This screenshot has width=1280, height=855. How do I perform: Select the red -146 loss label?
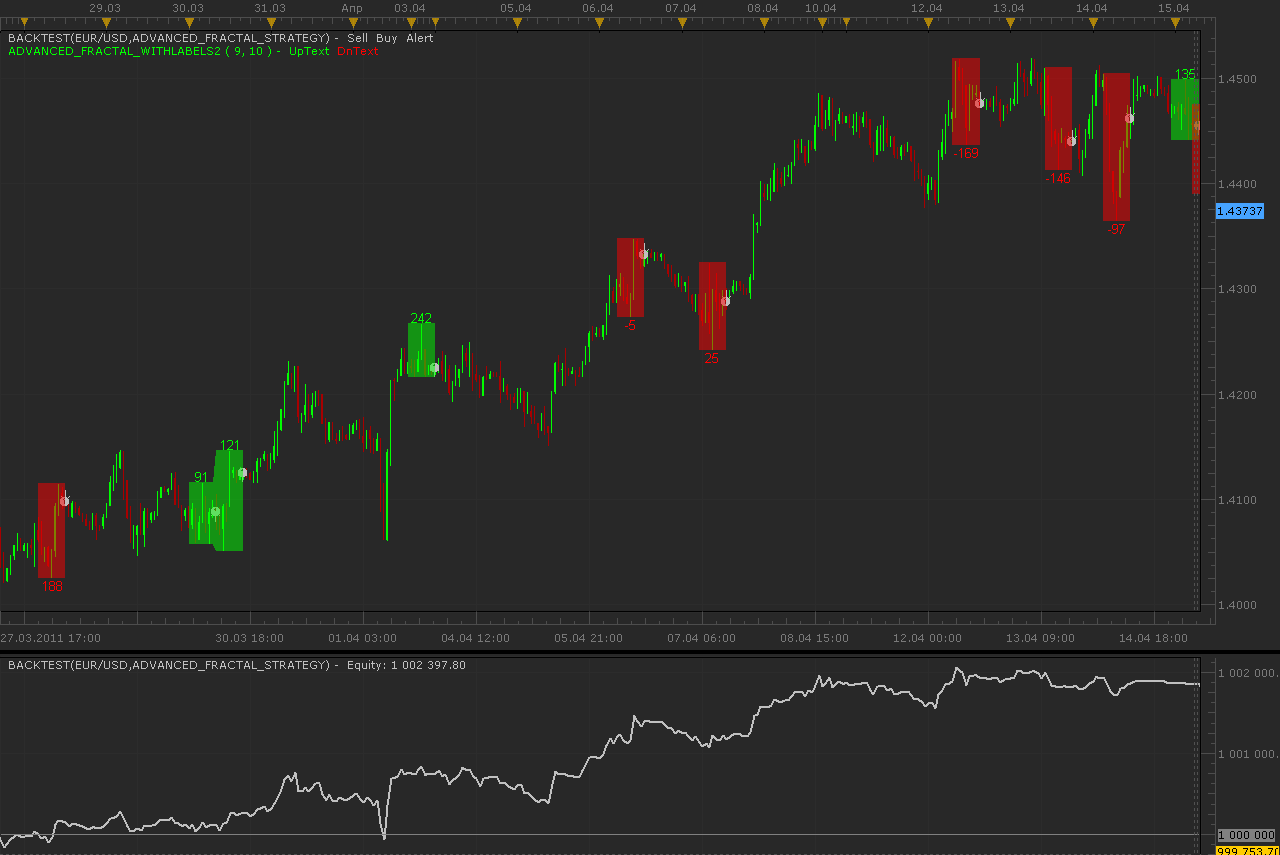point(1058,178)
